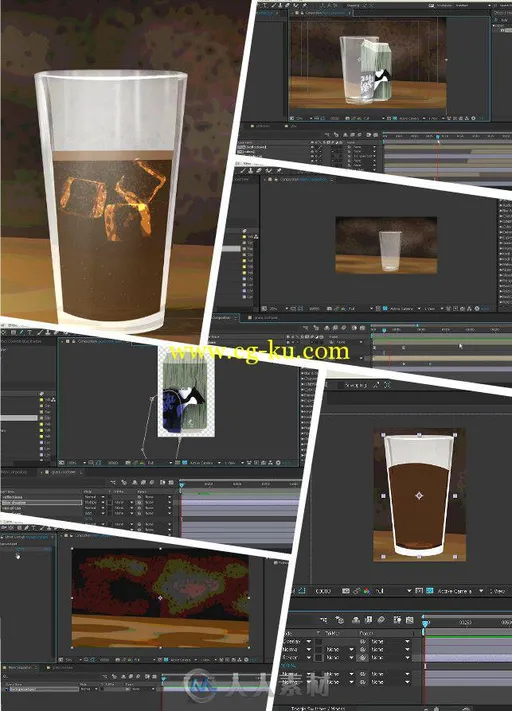The image size is (512, 711).
Task: Open composition mini-flowchart in bottom-right timeline
Action: pyautogui.click(x=324, y=620)
